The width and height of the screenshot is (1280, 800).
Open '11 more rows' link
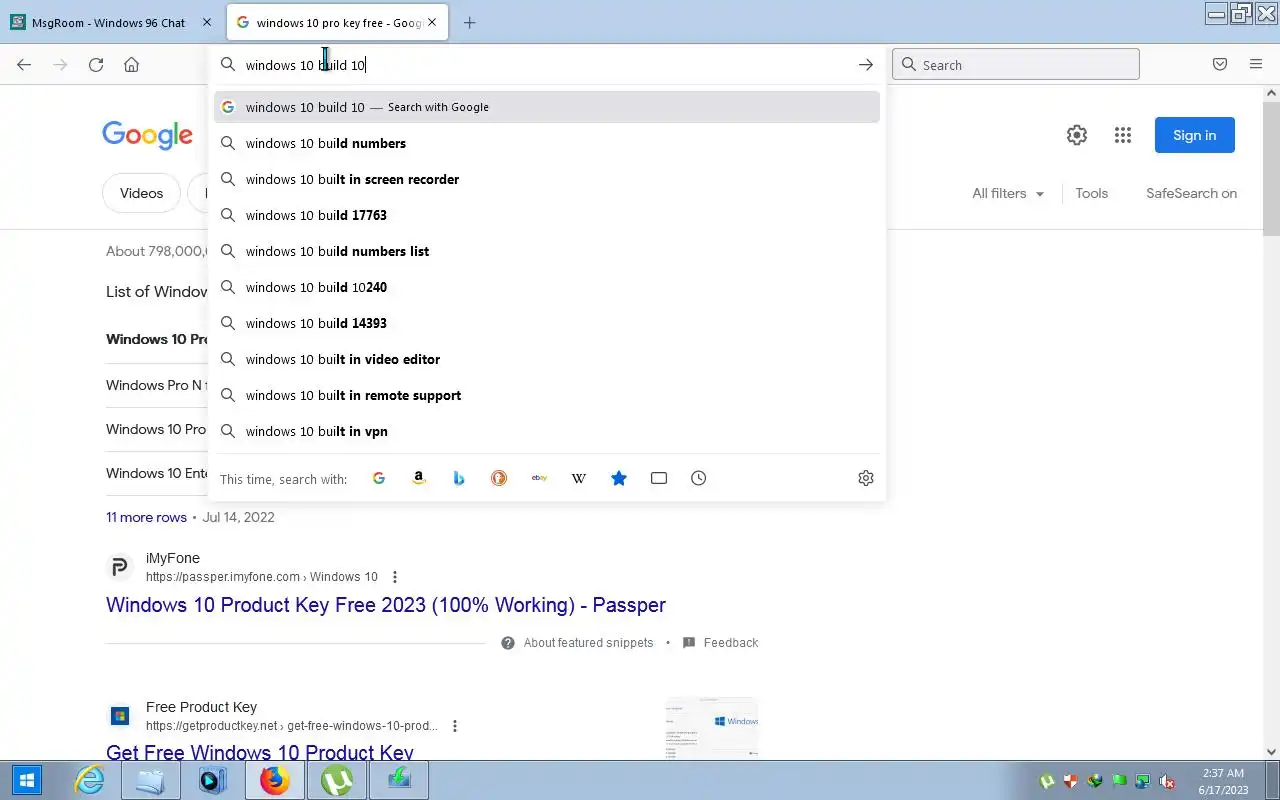(146, 517)
